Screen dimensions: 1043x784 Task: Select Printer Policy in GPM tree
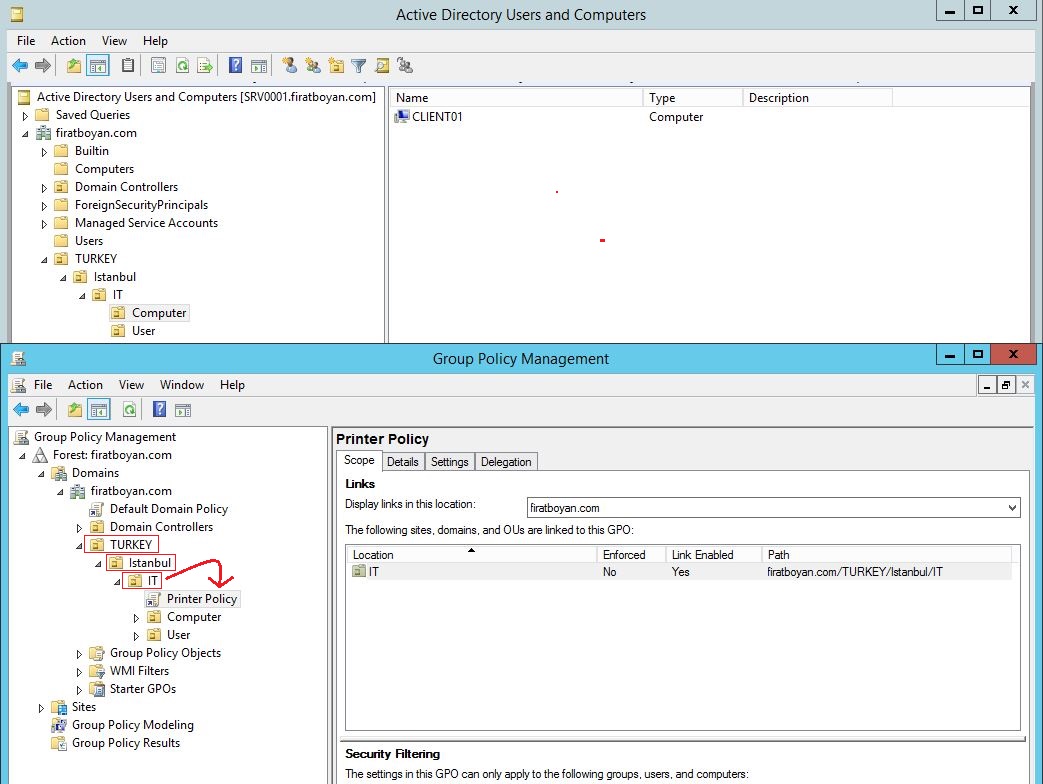point(202,599)
